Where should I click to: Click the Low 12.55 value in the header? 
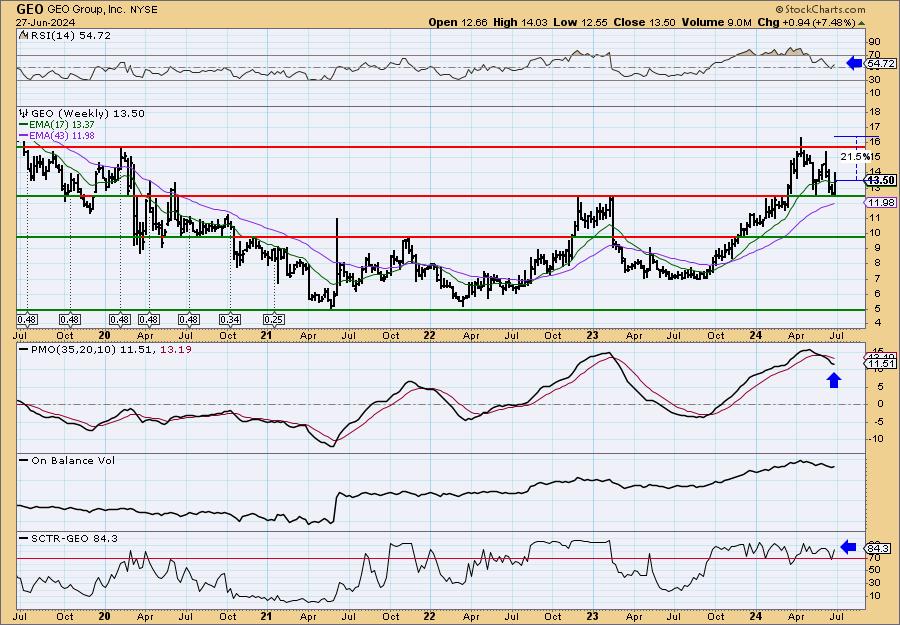579,22
